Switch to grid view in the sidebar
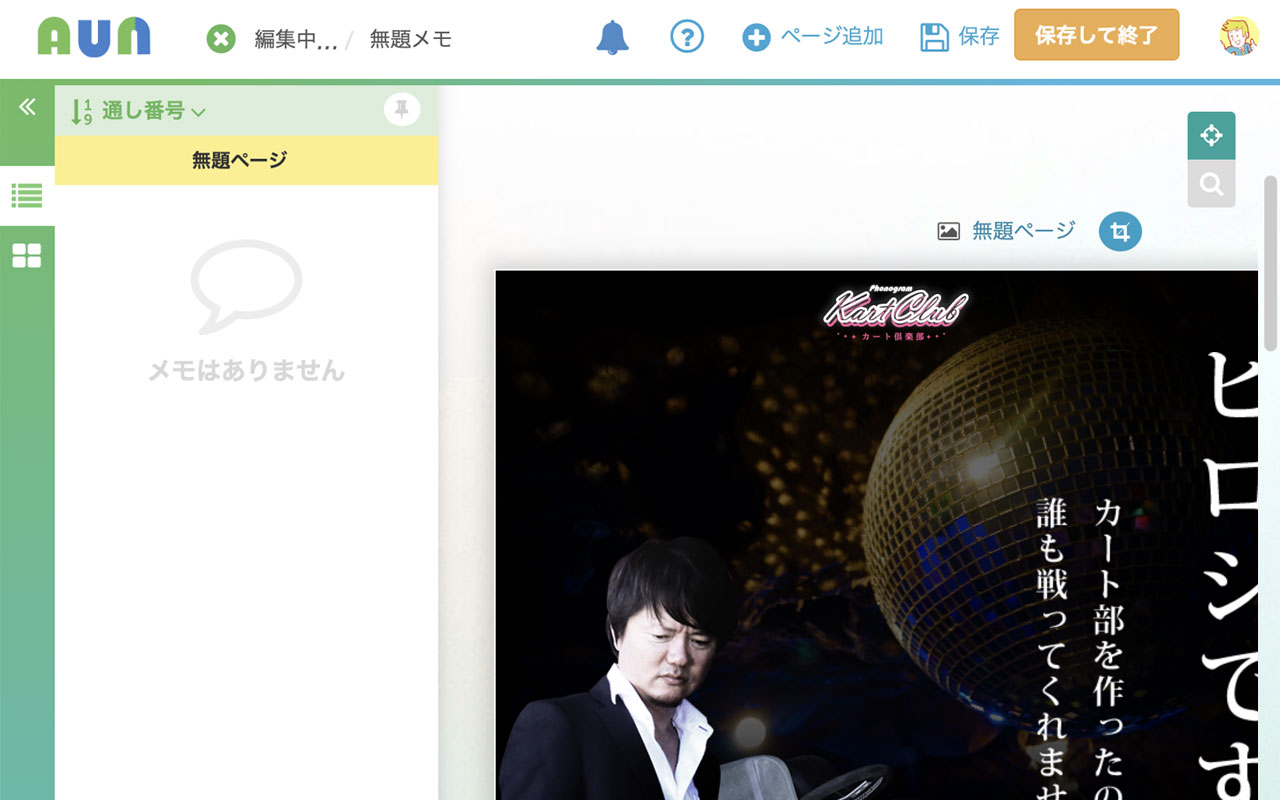The width and height of the screenshot is (1280, 800). pos(27,255)
